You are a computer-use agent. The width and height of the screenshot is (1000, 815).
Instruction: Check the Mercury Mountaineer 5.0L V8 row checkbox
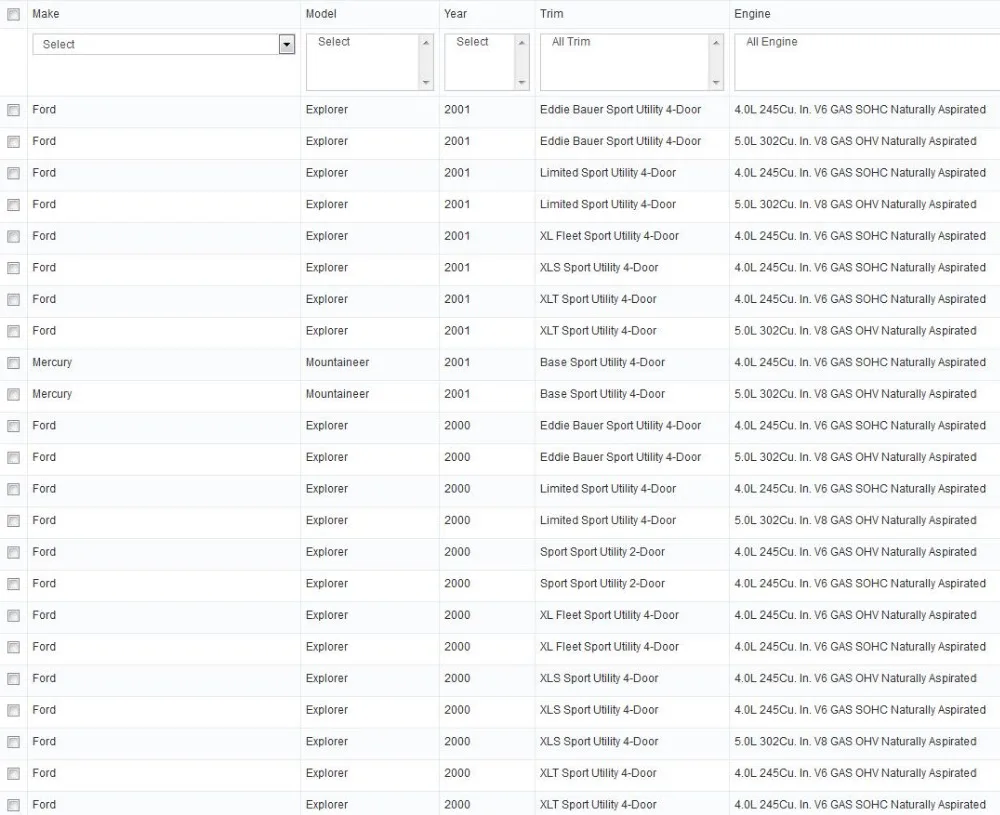13,395
